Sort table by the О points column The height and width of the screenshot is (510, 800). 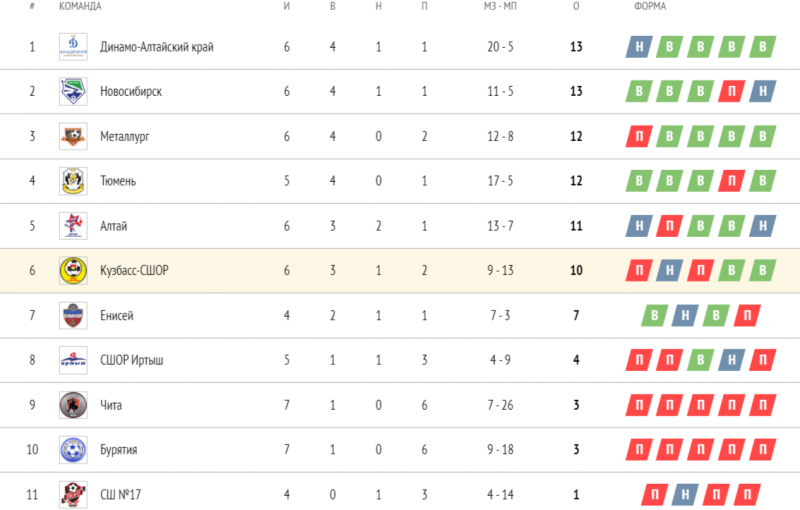[x=576, y=7]
